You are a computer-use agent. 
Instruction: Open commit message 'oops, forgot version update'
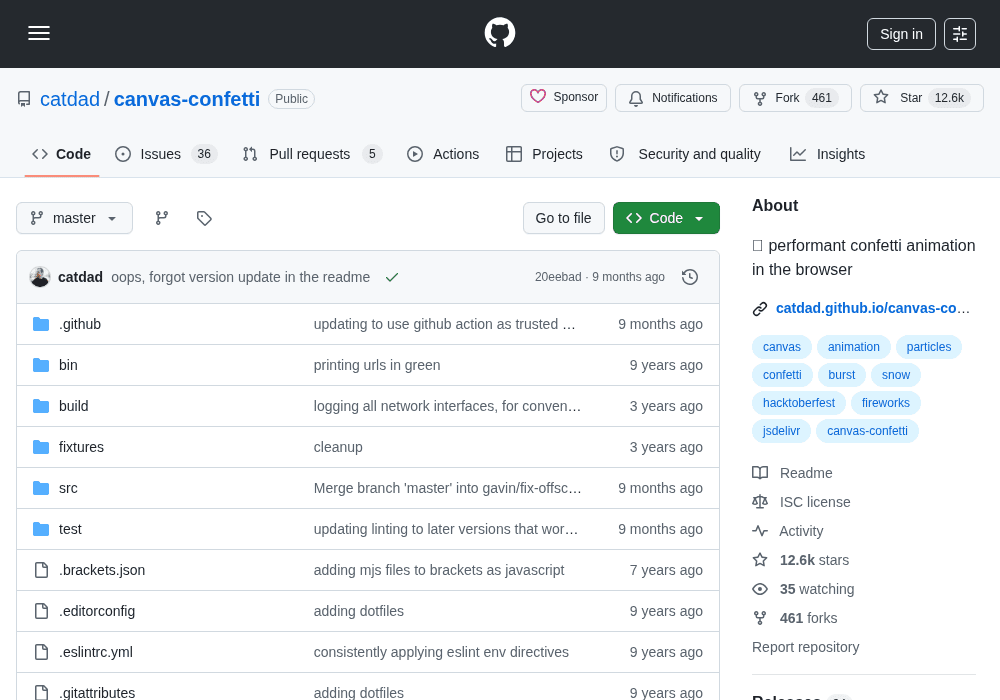click(240, 277)
